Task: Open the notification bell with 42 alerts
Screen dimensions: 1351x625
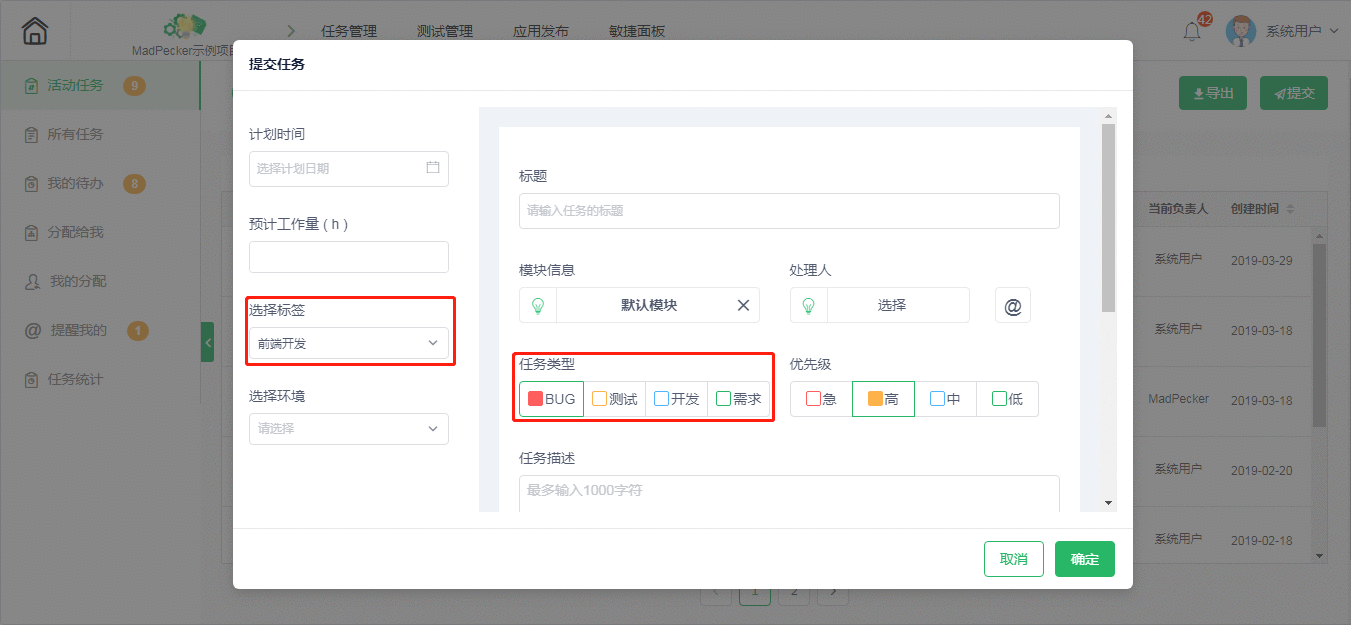Action: 1192,32
